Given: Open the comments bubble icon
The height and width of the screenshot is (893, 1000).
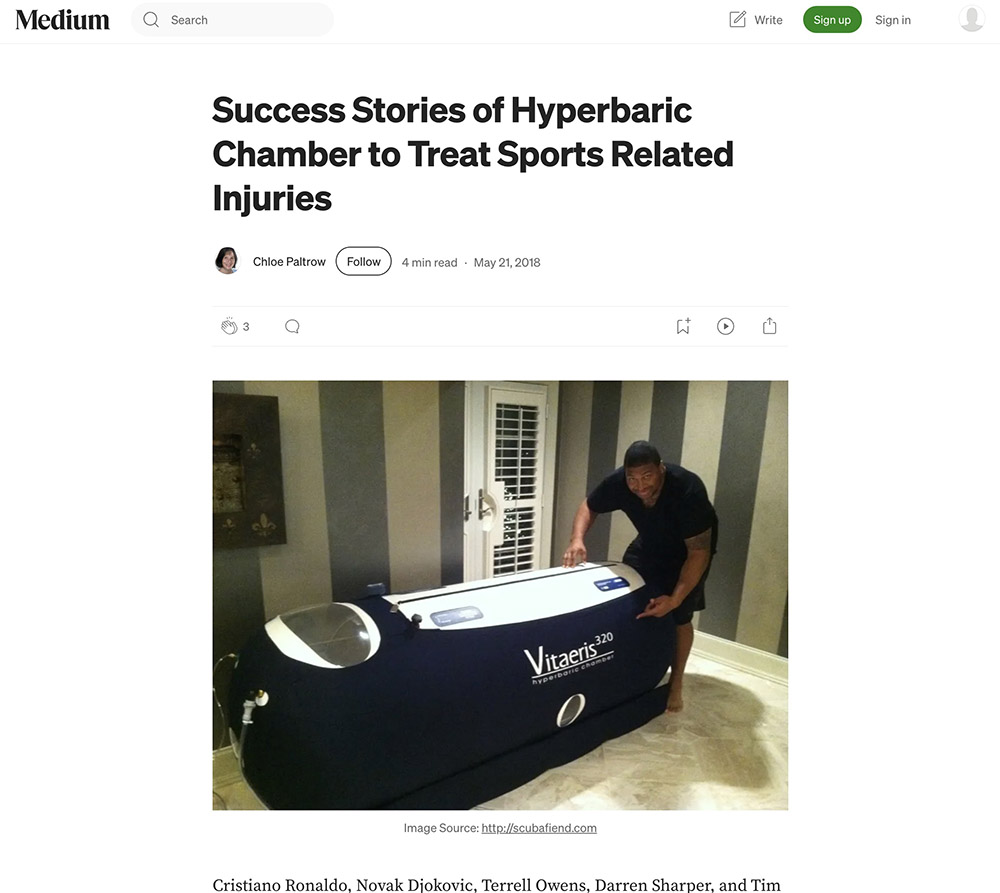Looking at the screenshot, I should (292, 327).
